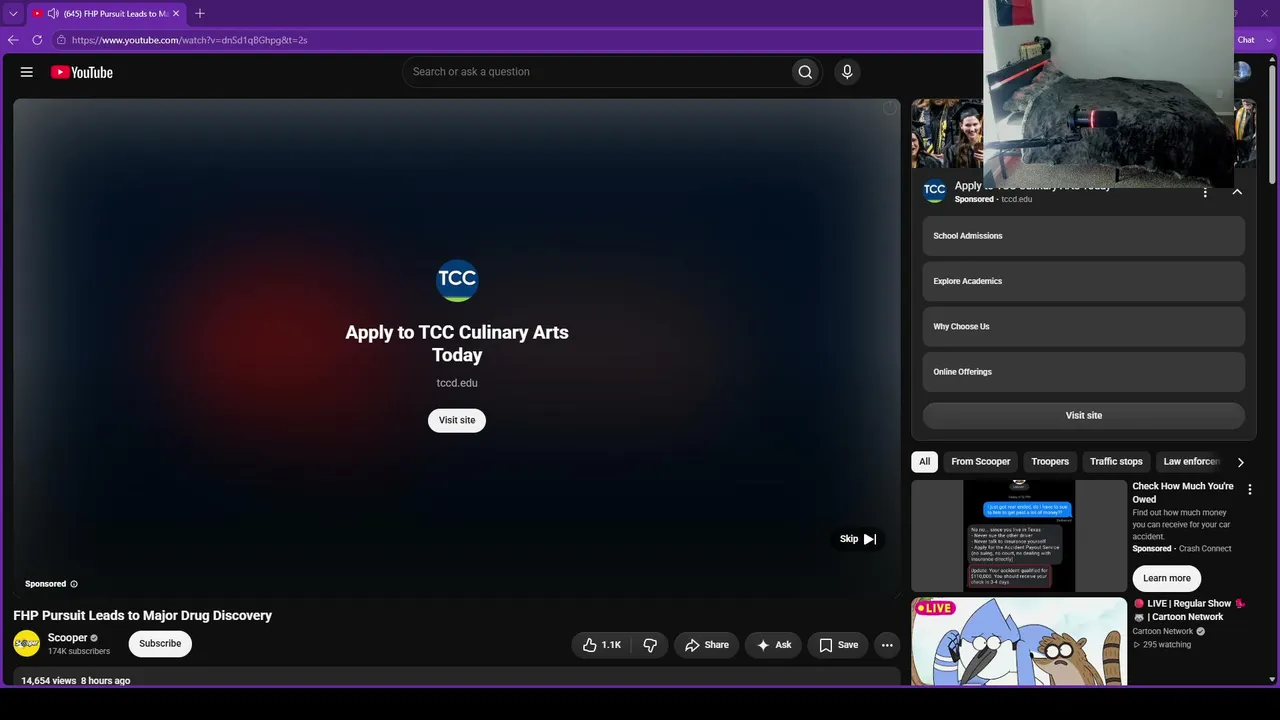Open three-dot menu on TCC sidebar ad
This screenshot has height=720, width=1280.
(1205, 192)
